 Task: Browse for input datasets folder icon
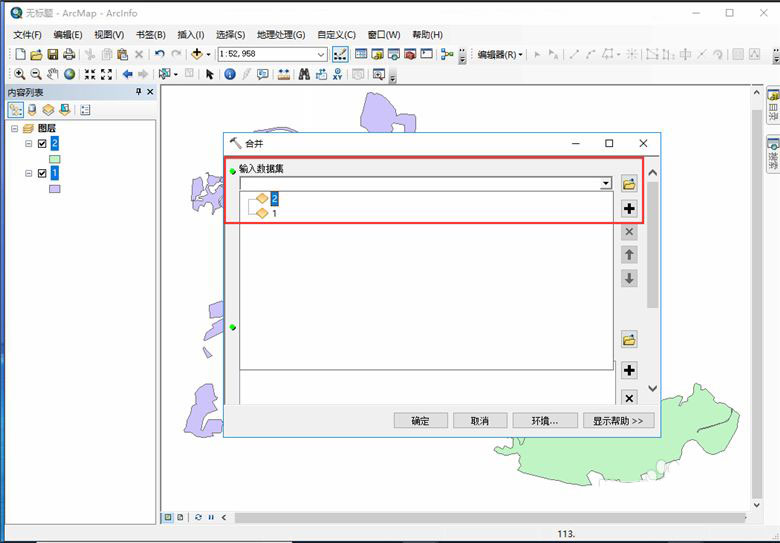tap(629, 183)
